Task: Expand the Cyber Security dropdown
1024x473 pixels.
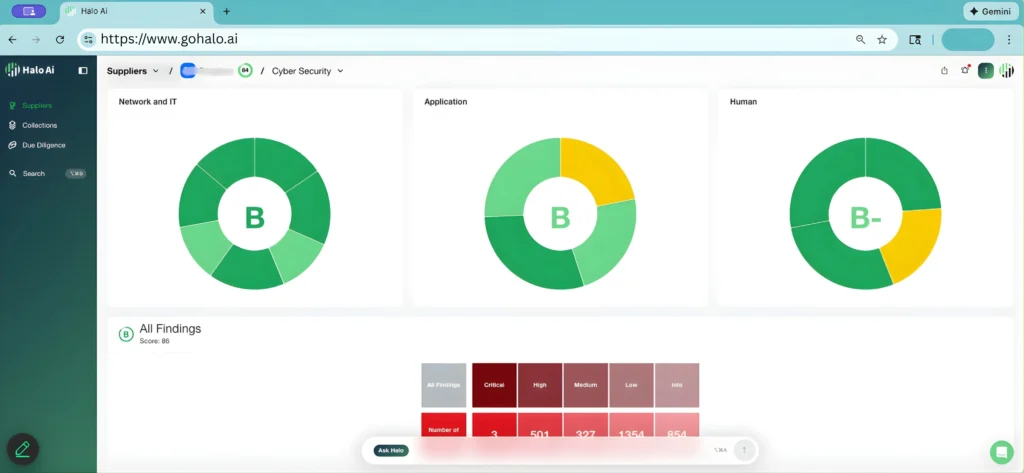Action: (307, 71)
